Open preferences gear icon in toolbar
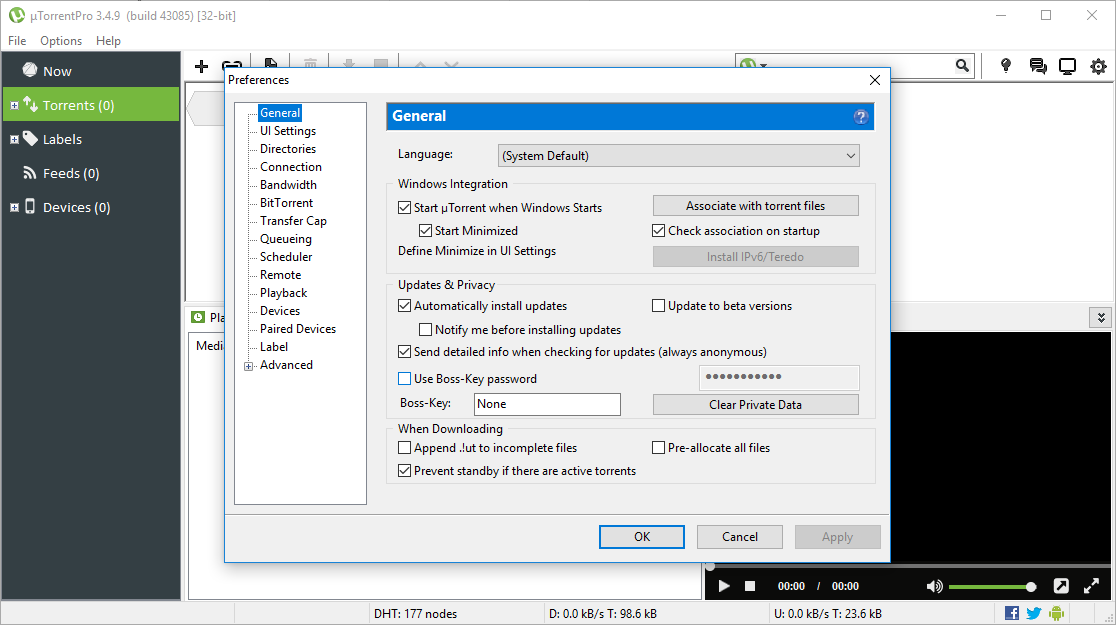This screenshot has width=1116, height=625. pos(1098,66)
